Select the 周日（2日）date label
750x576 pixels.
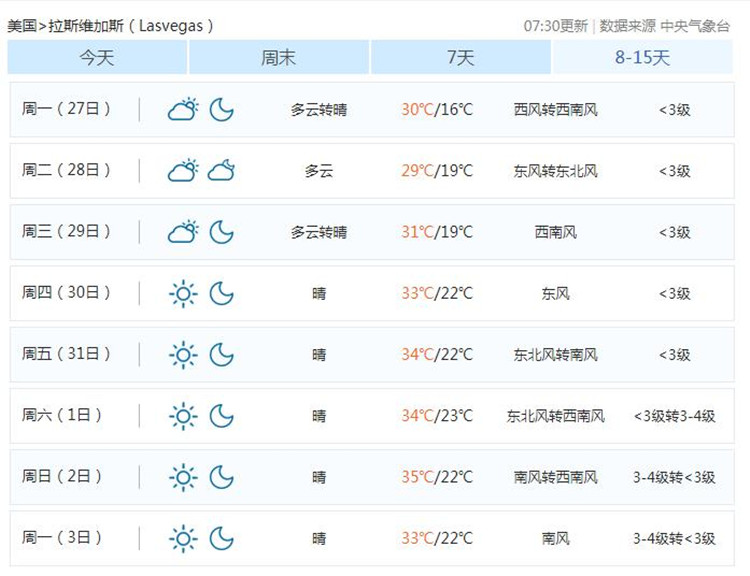(61, 476)
